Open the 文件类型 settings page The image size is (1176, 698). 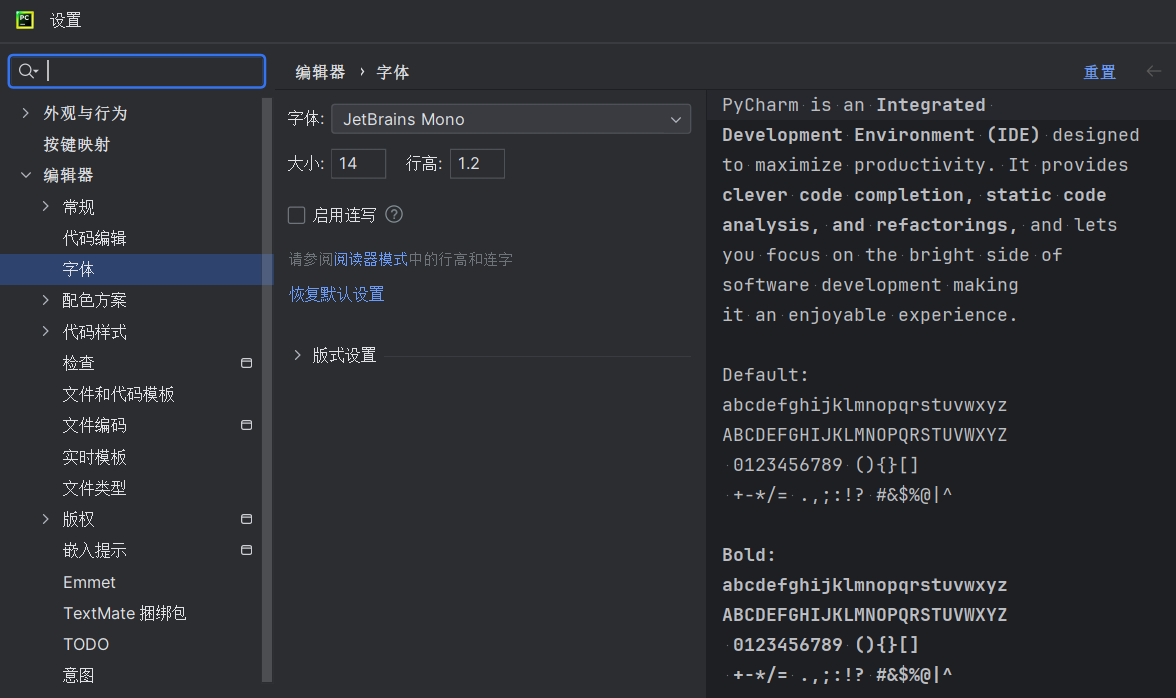pos(94,488)
